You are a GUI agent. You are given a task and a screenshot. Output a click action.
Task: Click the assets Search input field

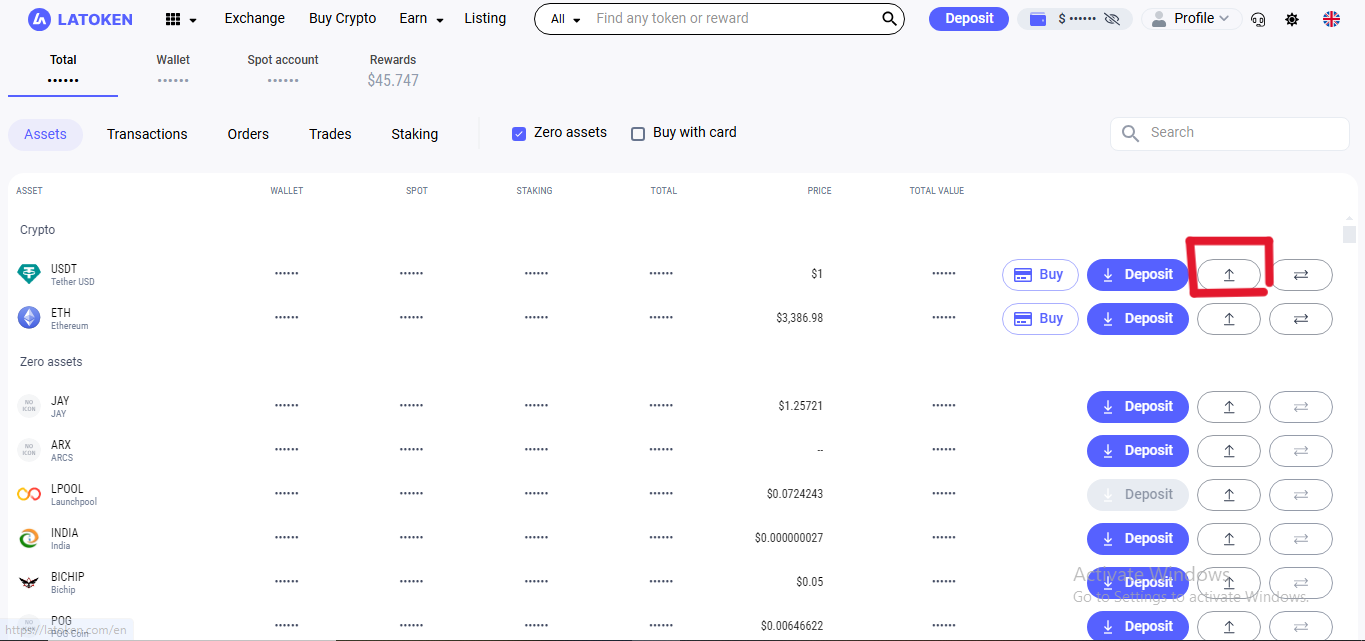(1240, 133)
